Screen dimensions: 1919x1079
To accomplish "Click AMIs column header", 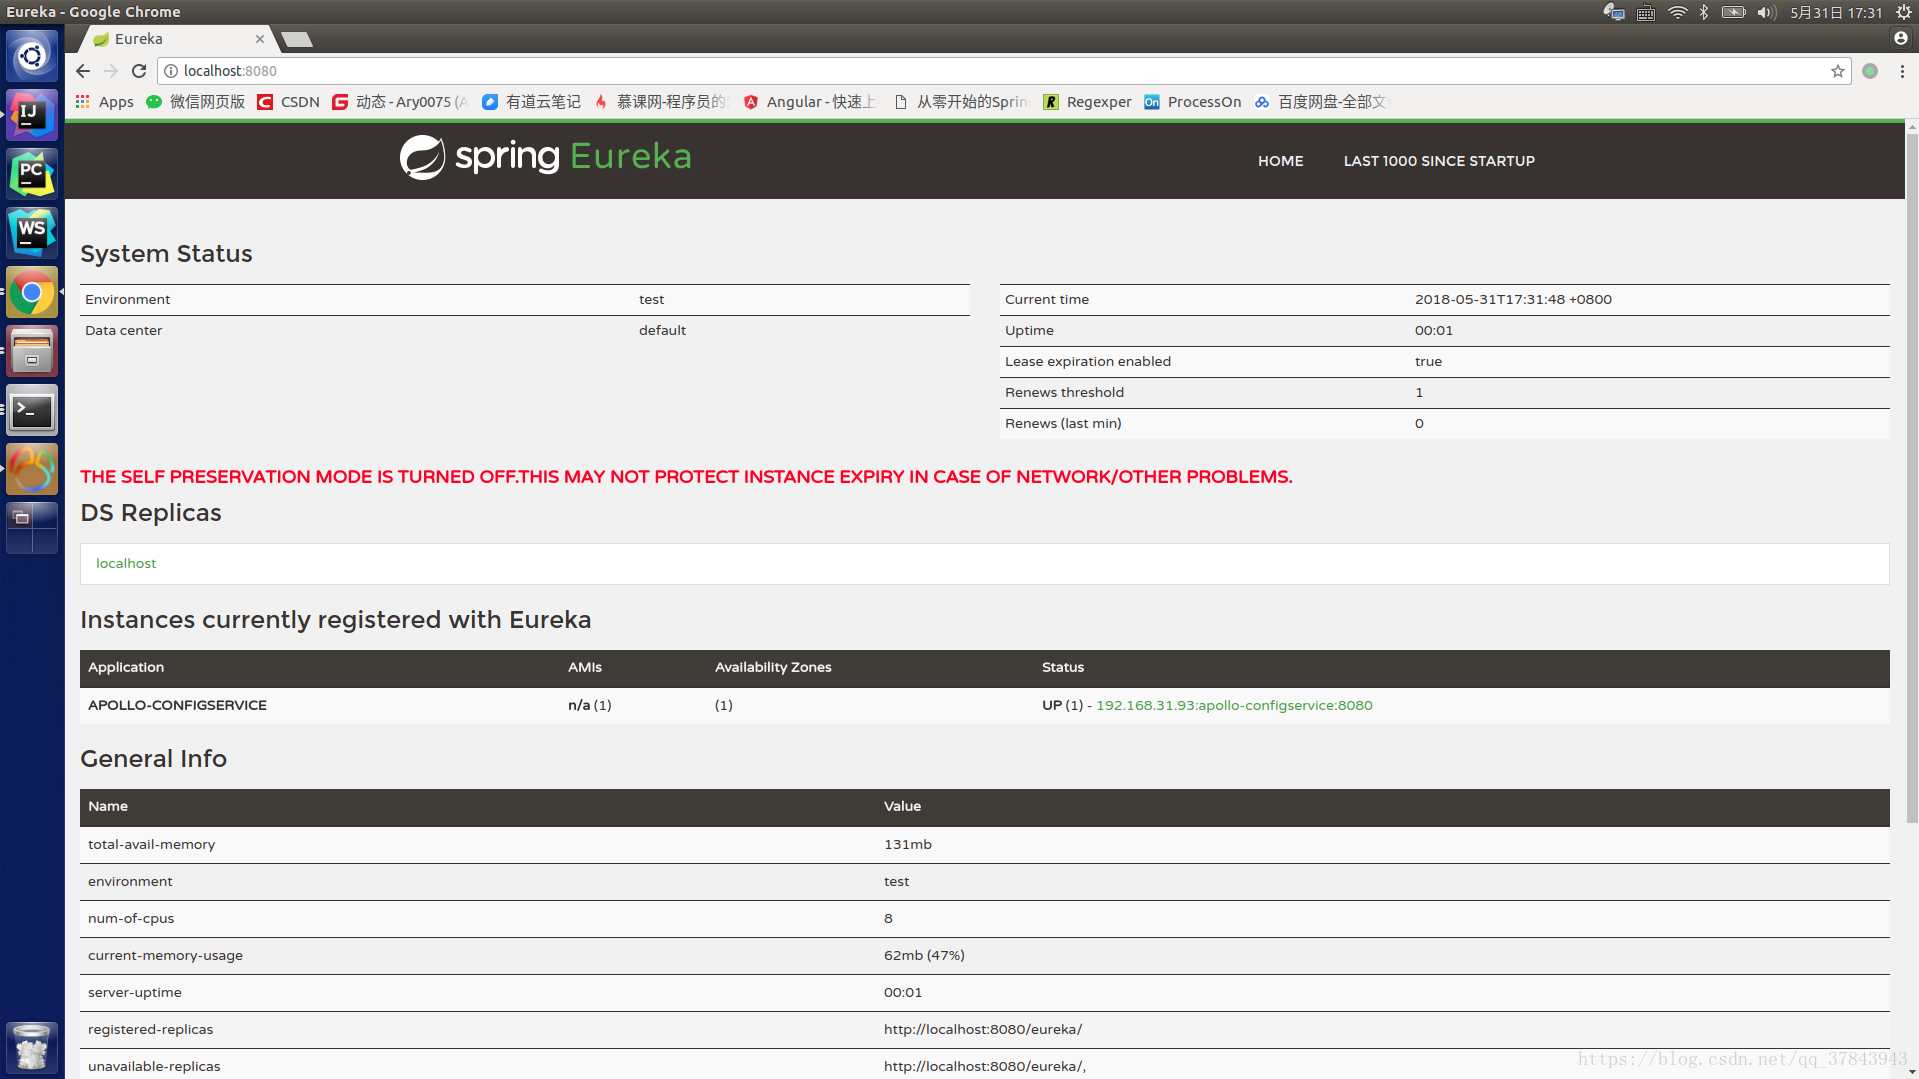I will (x=584, y=668).
